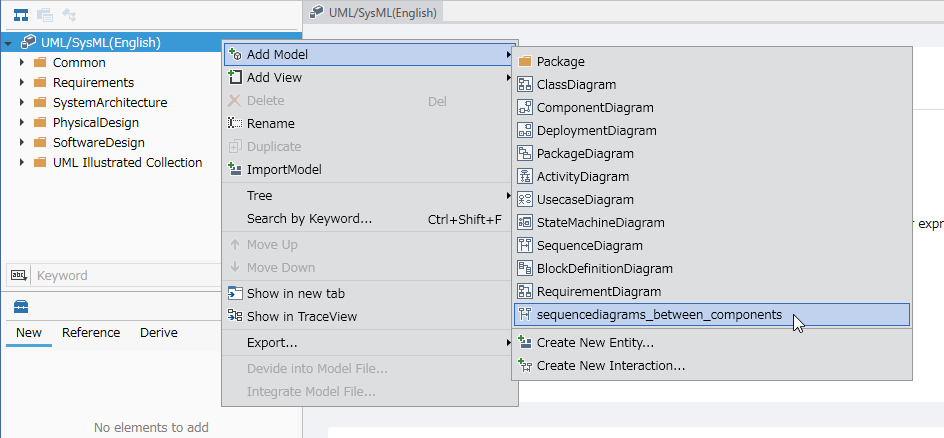Click the Rename icon in the context menu
Screen dimensions: 944x438
235,123
